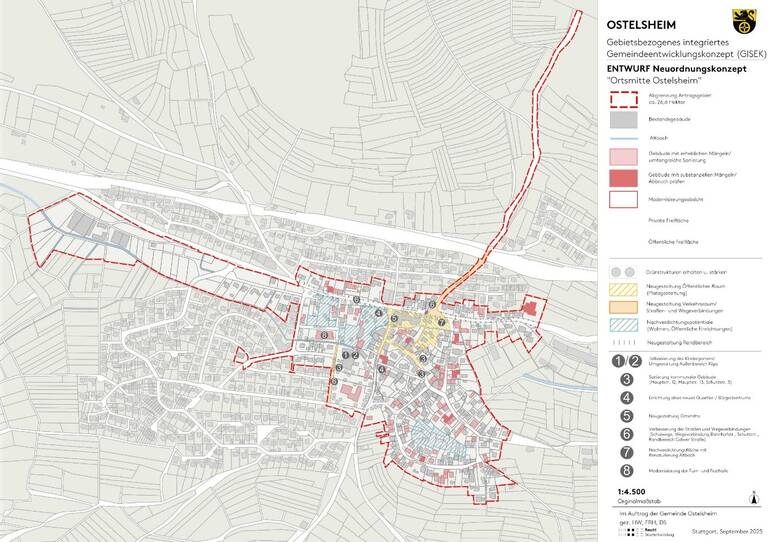Click the 'Grünstrukturen erhalten u. stärken' label
Viewport: 768px width, 542px height.
[687, 272]
